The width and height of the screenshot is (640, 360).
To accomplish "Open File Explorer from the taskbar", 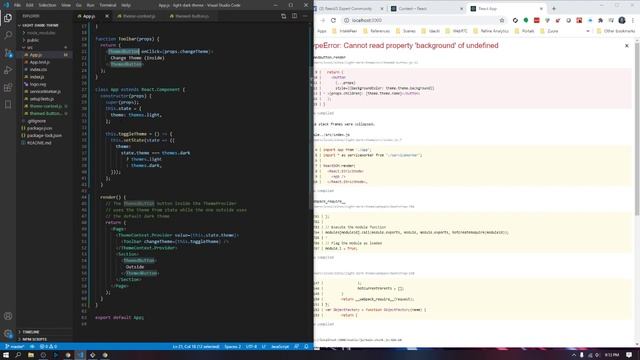I will click(31, 355).
